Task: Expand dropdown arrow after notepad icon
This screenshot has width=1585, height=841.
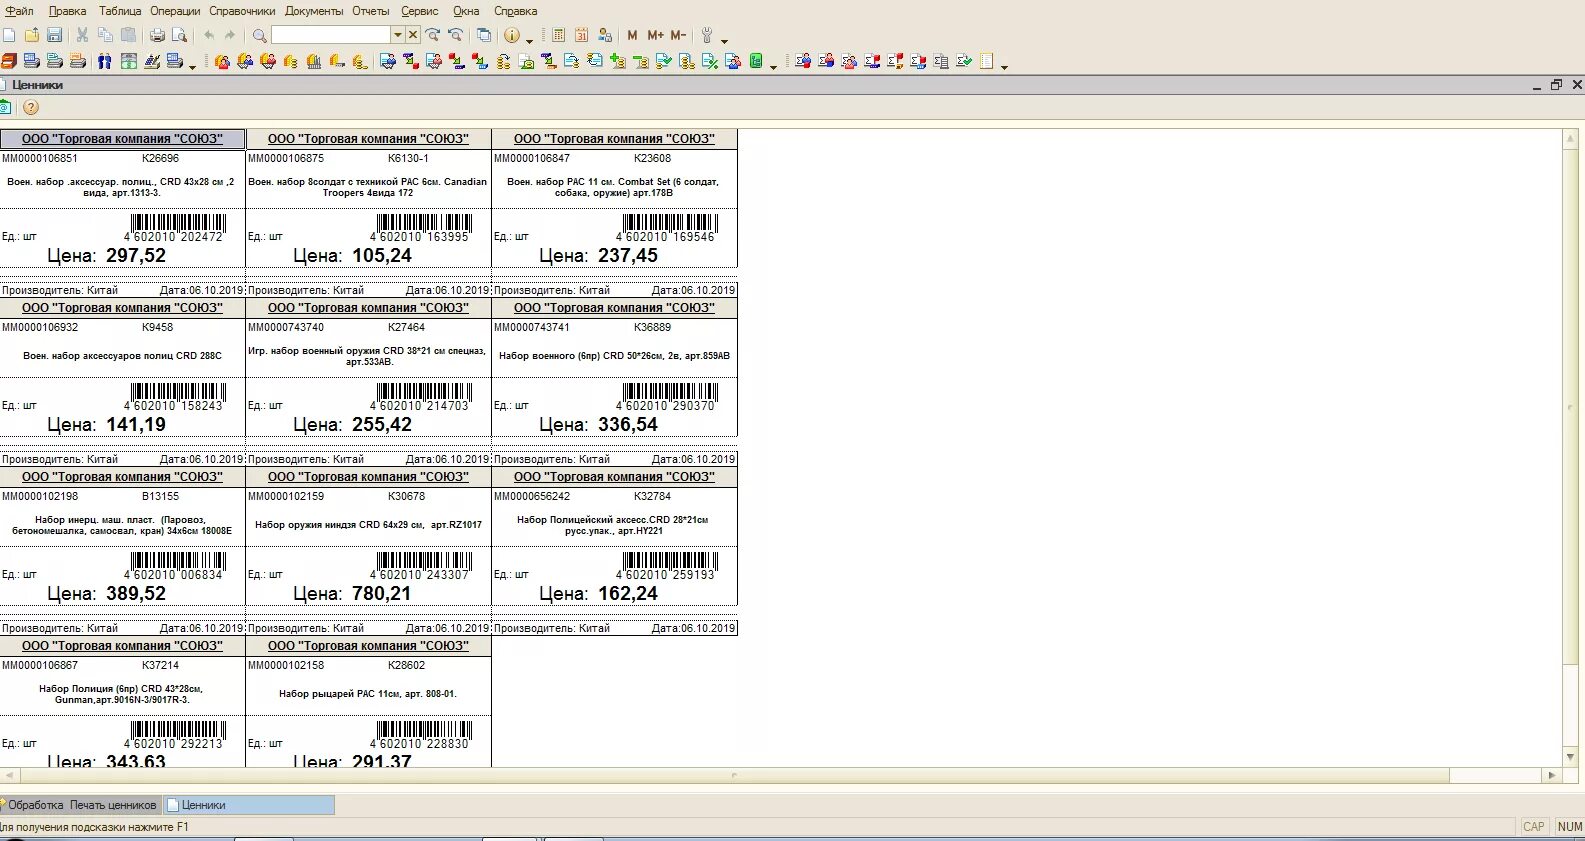Action: coord(1004,66)
